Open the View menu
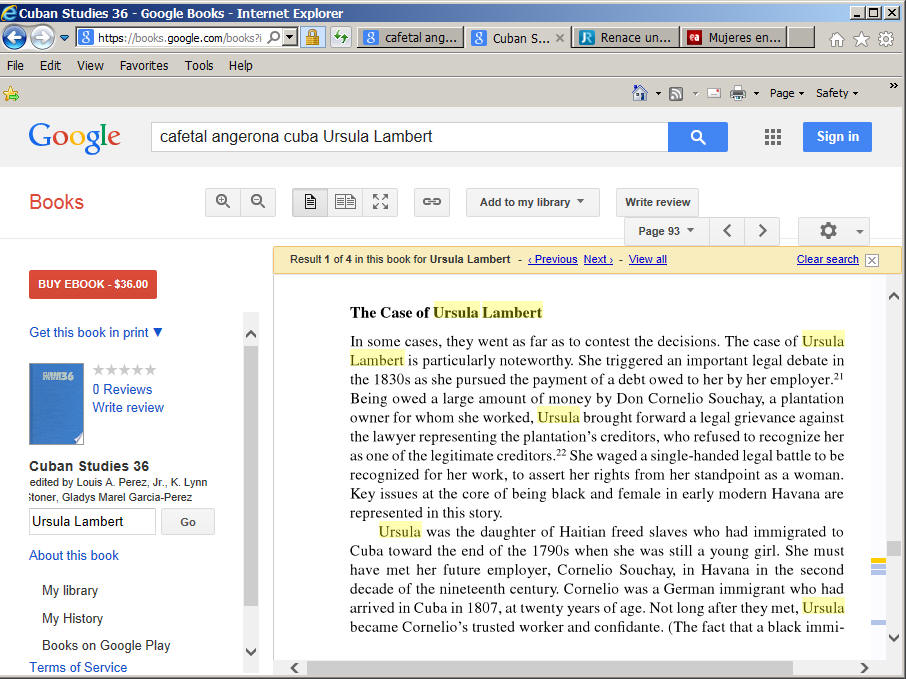The width and height of the screenshot is (906, 679). click(x=90, y=65)
